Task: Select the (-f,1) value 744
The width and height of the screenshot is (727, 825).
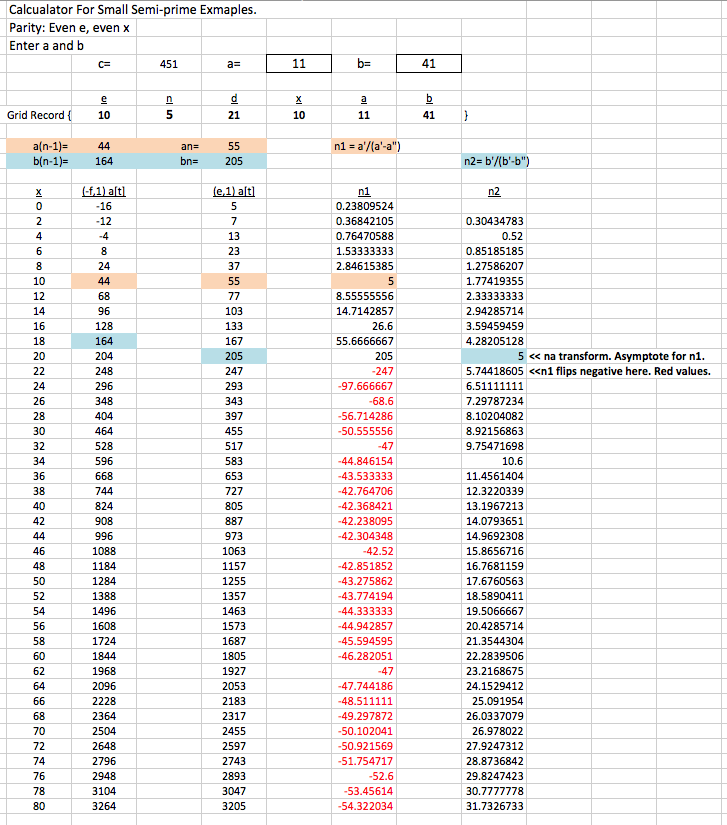Action: pyautogui.click(x=104, y=491)
